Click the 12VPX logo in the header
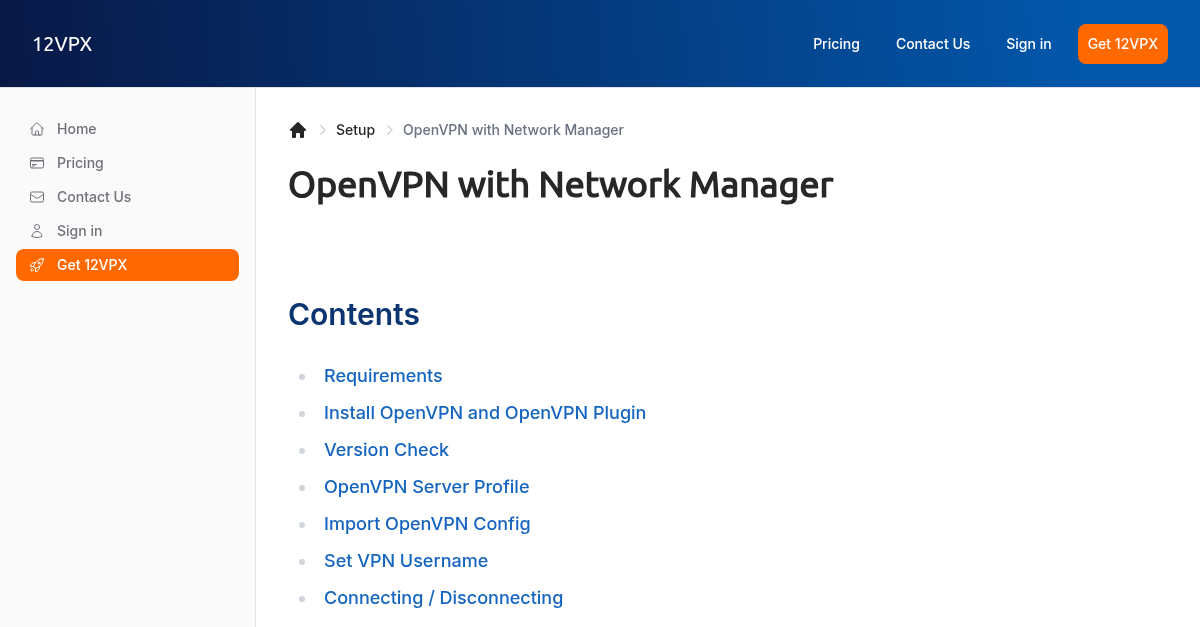The image size is (1200, 627). (62, 44)
